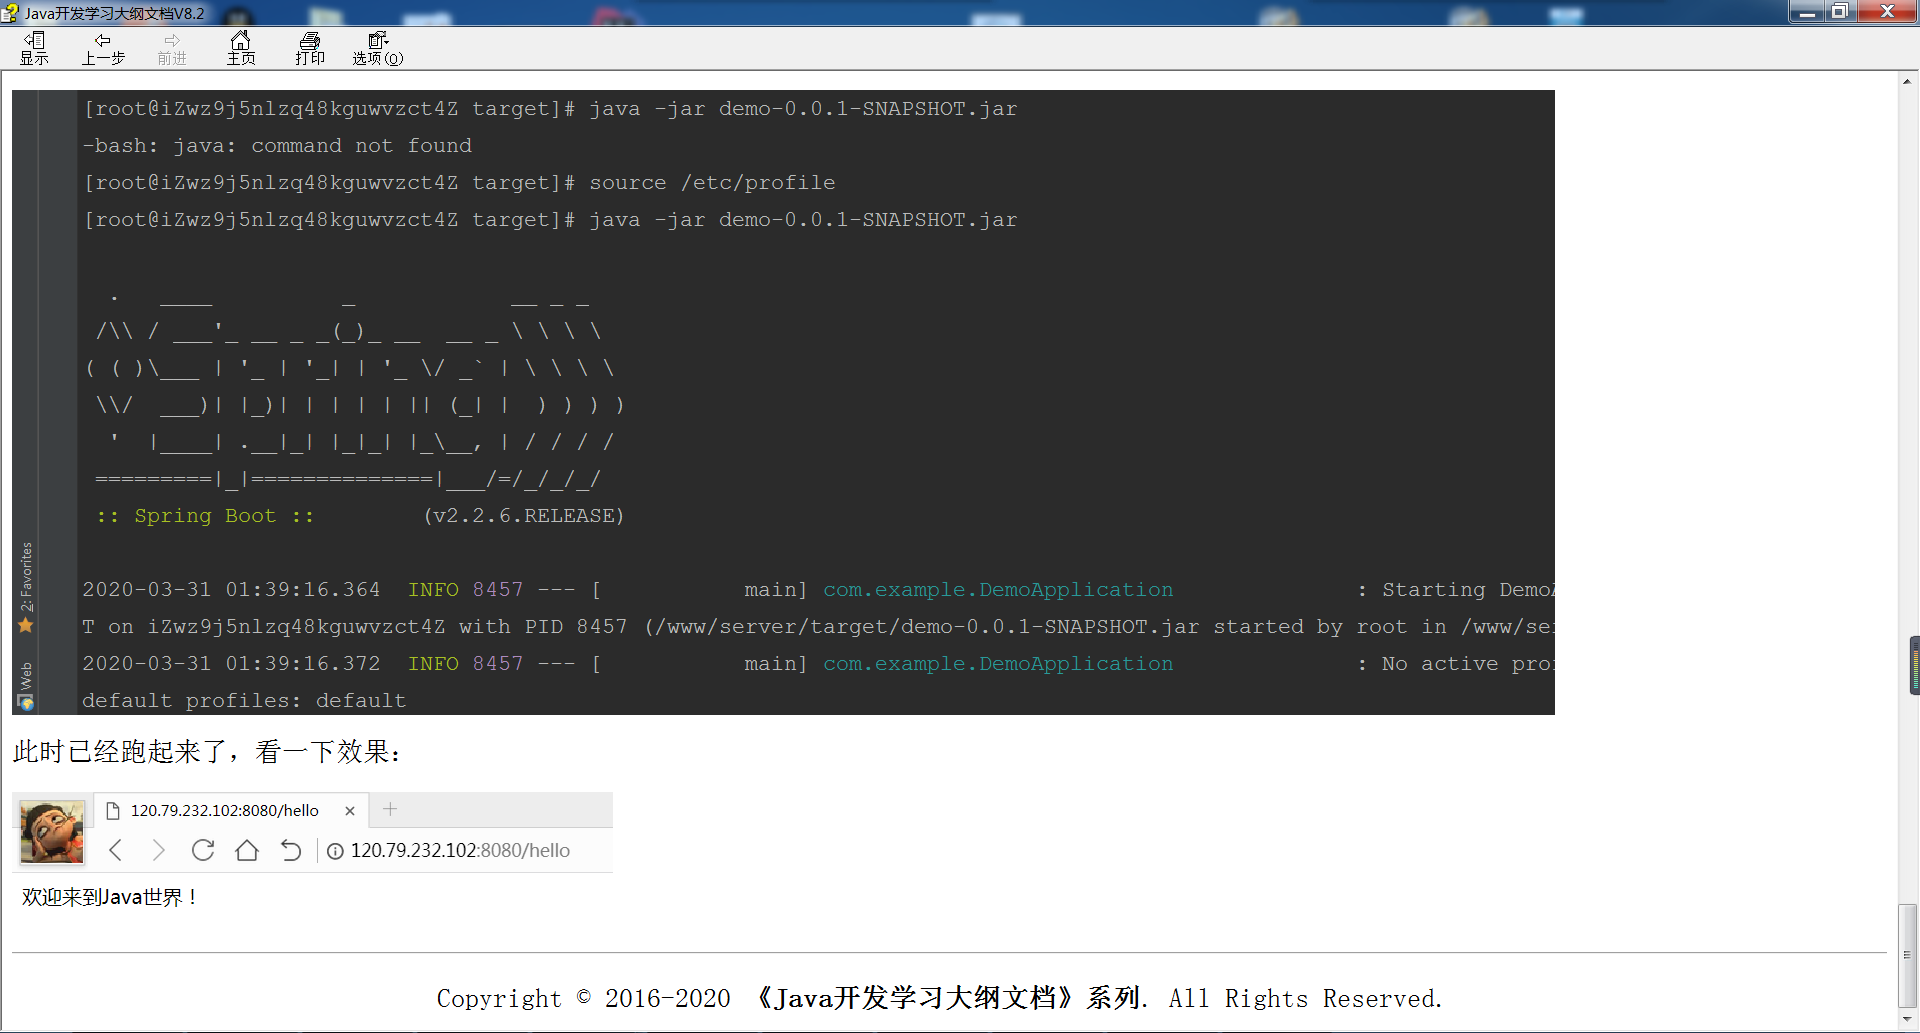Viewport: 1920px width, 1033px height.
Task: Click the Favorites side tab in screenshot
Action: pos(26,576)
